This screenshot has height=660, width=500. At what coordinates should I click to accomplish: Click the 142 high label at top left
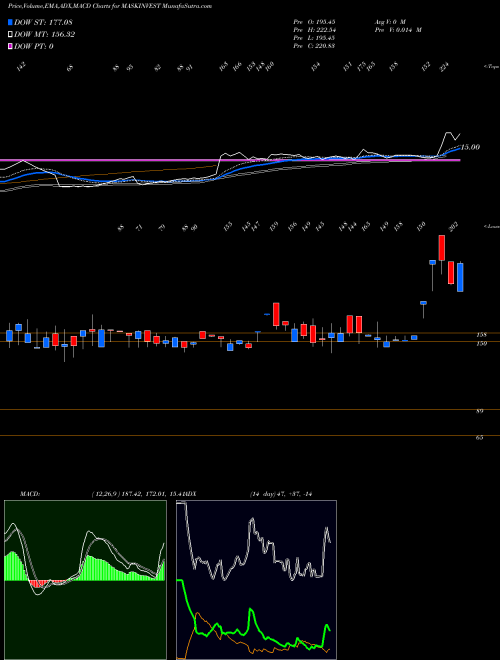tap(21, 66)
